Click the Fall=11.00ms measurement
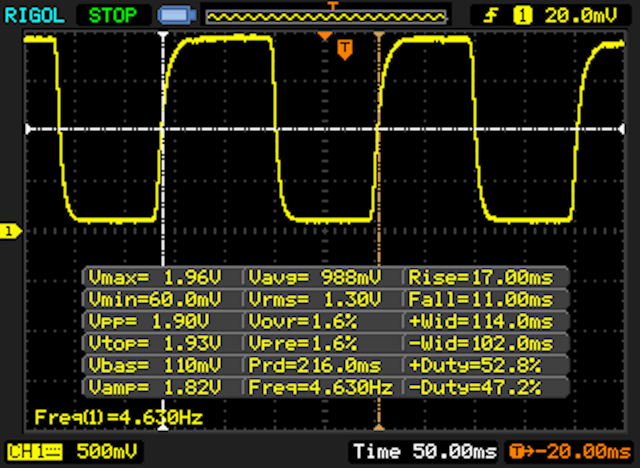 tap(481, 299)
